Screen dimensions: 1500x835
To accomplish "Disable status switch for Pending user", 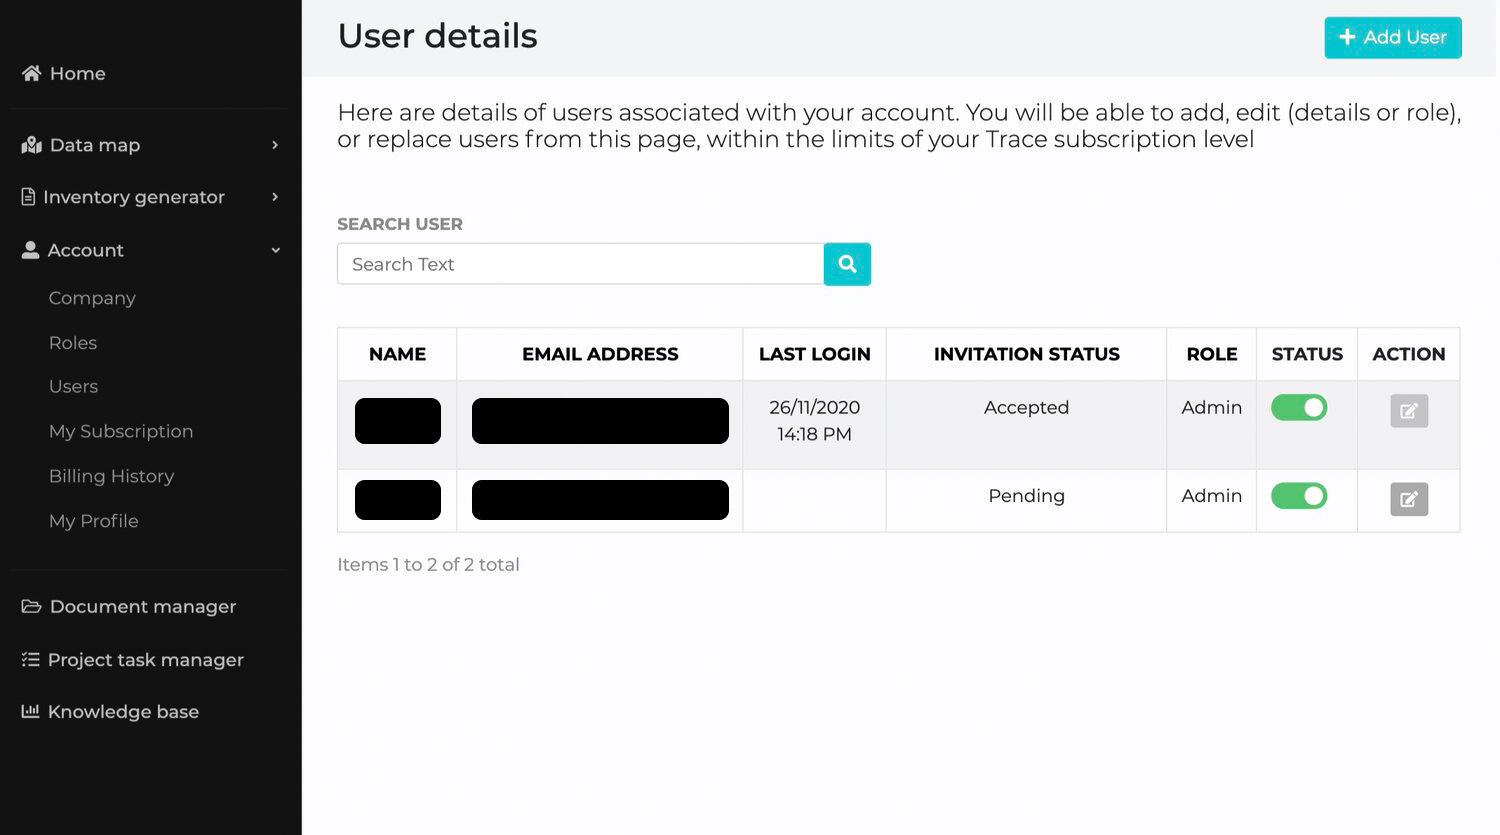I will point(1299,495).
